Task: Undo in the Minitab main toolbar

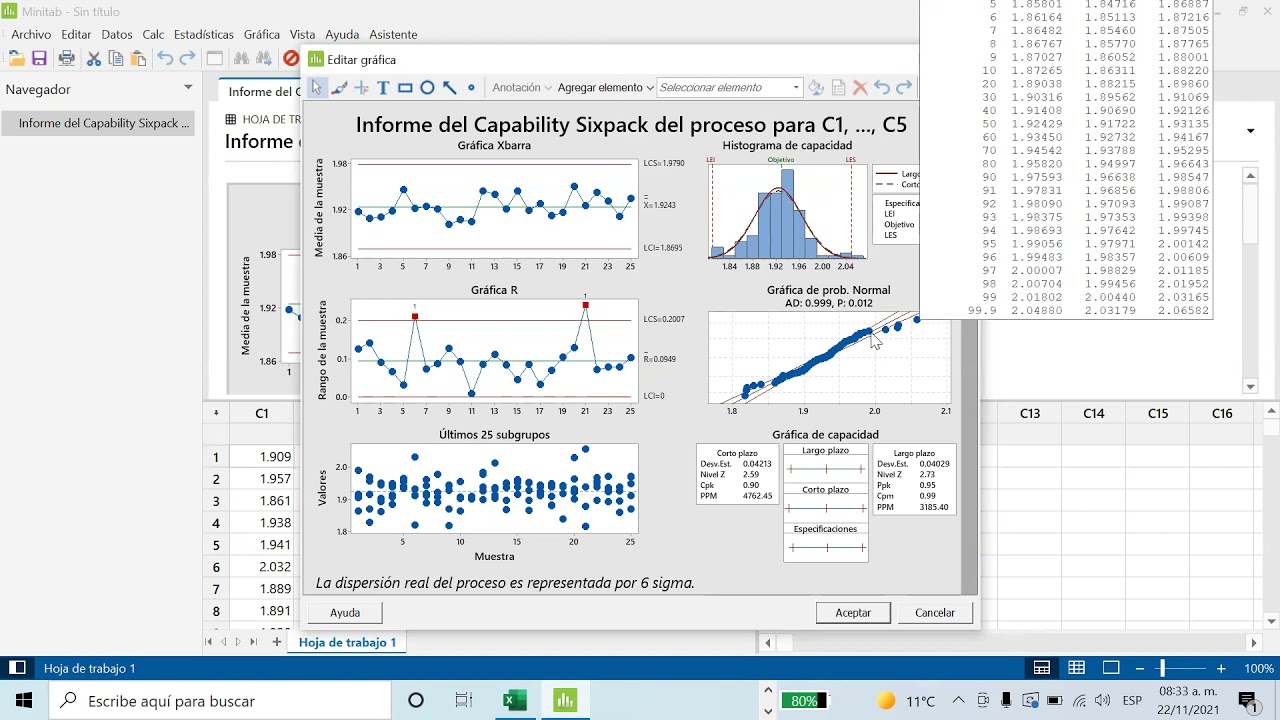Action: click(x=165, y=59)
